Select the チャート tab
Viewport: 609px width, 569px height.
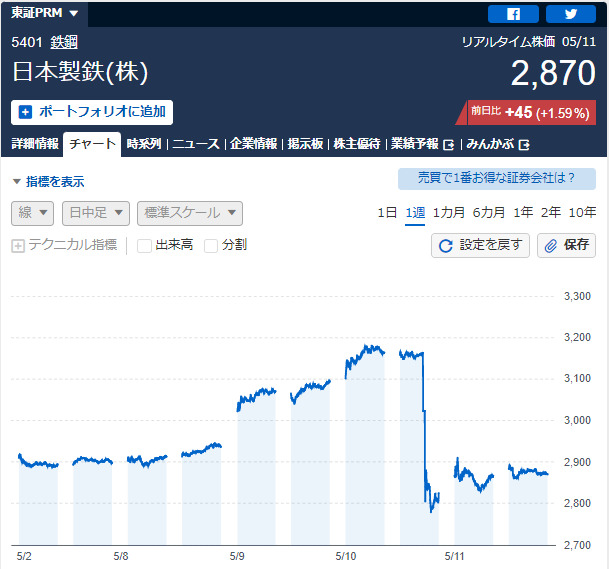[92, 144]
